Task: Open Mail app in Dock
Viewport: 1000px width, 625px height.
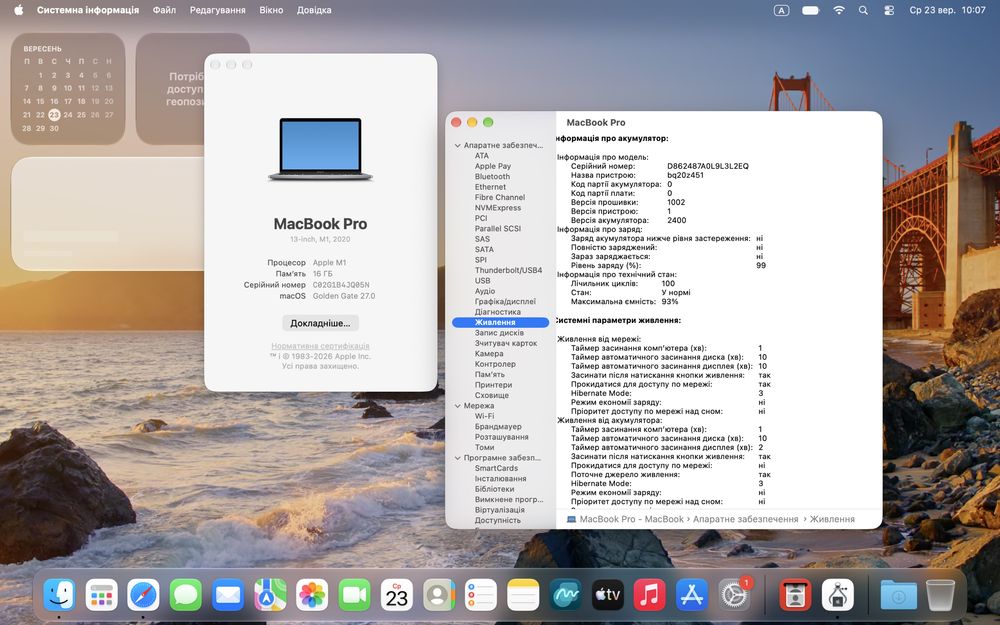Action: coord(228,595)
